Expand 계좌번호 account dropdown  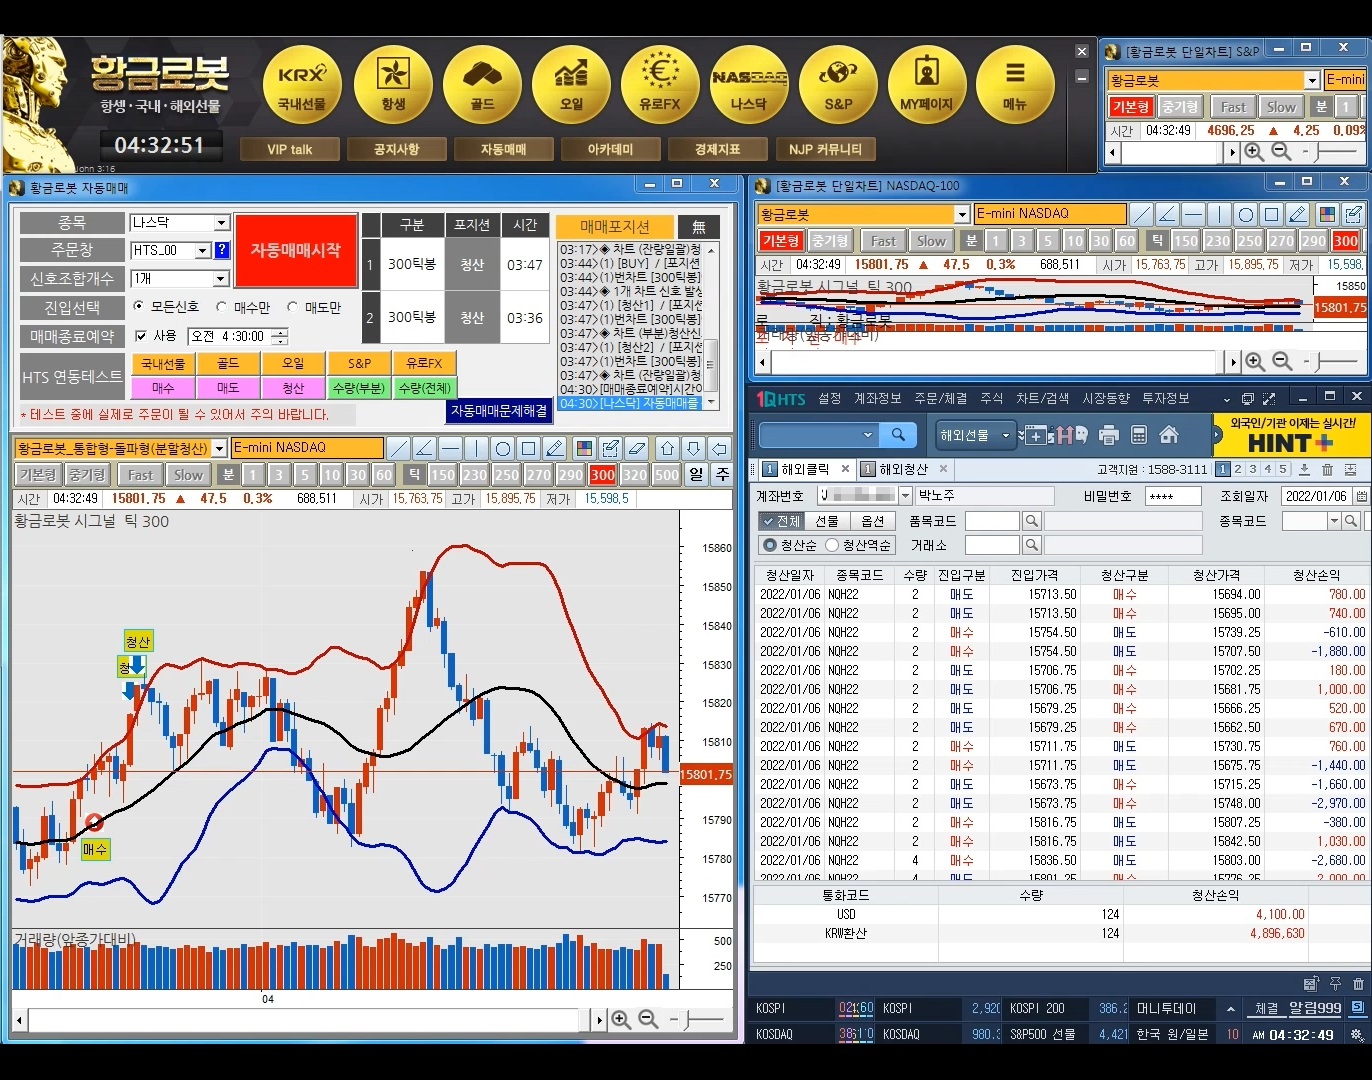click(x=905, y=496)
